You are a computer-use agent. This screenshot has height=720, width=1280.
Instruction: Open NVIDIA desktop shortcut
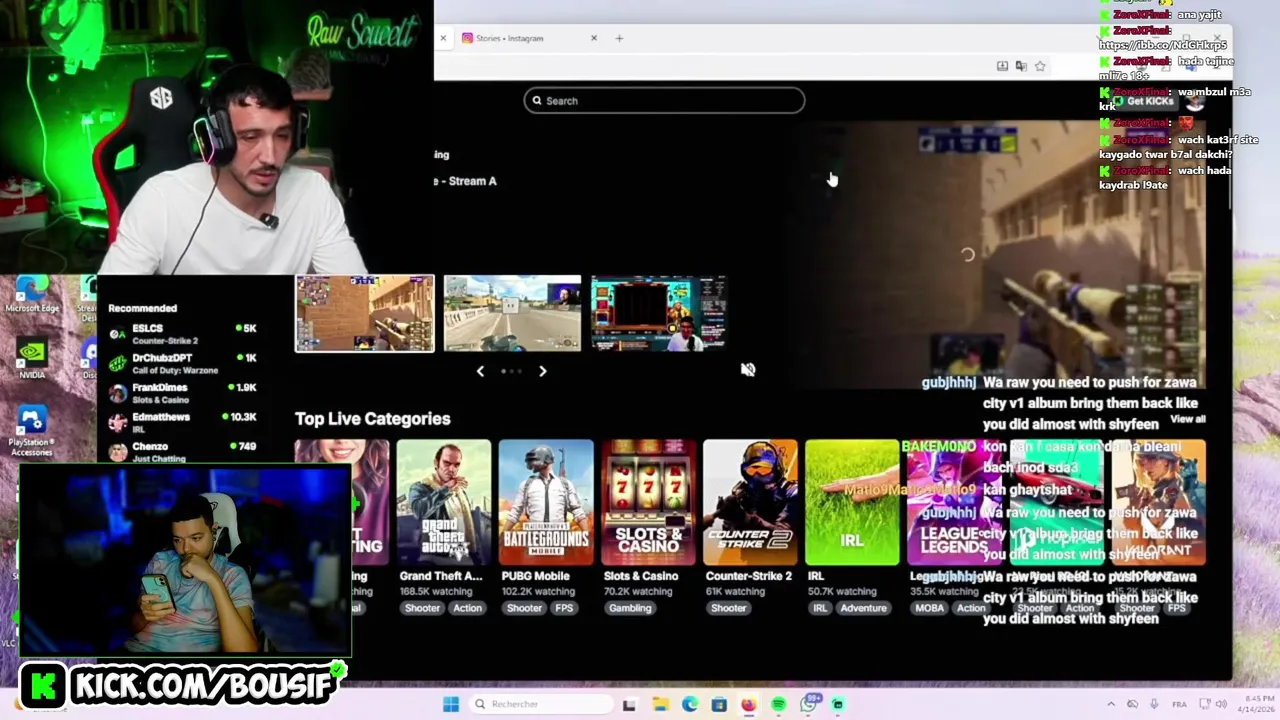[31, 359]
